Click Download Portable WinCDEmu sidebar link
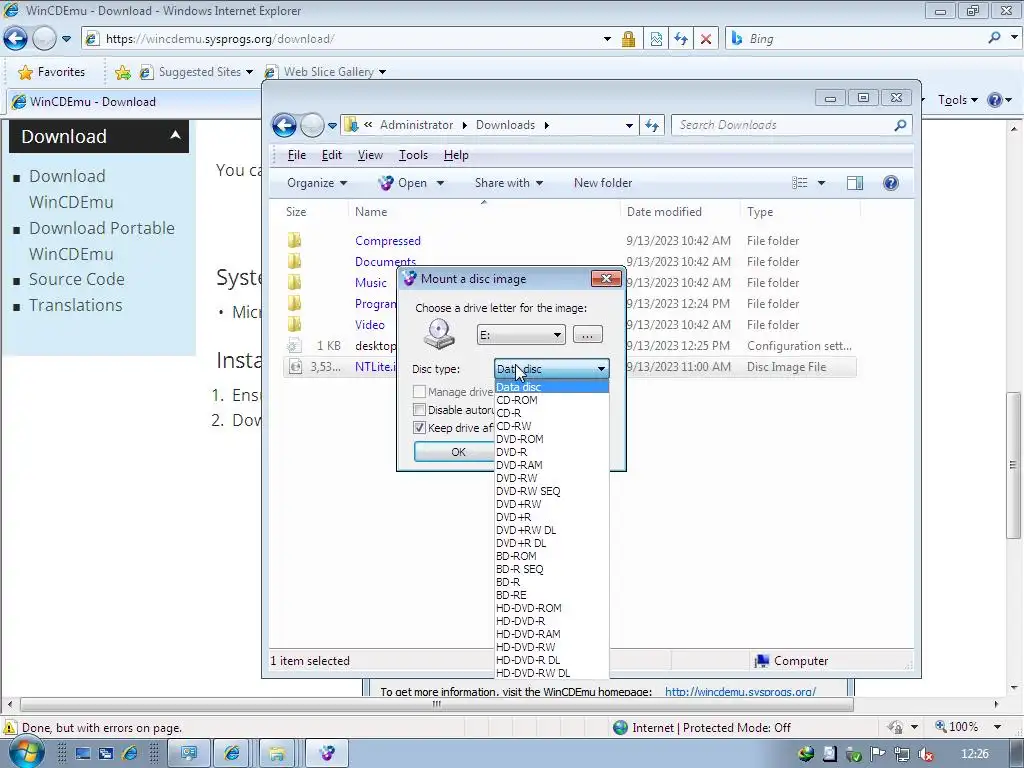The height and width of the screenshot is (768, 1024). click(x=101, y=241)
